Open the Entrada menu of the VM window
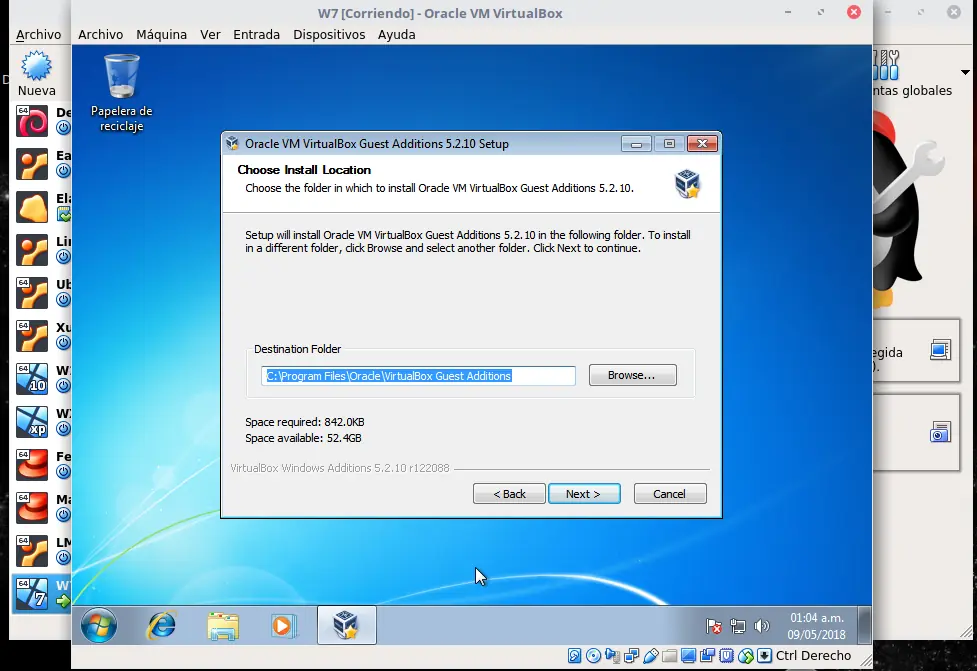The width and height of the screenshot is (977, 671). pyautogui.click(x=256, y=34)
